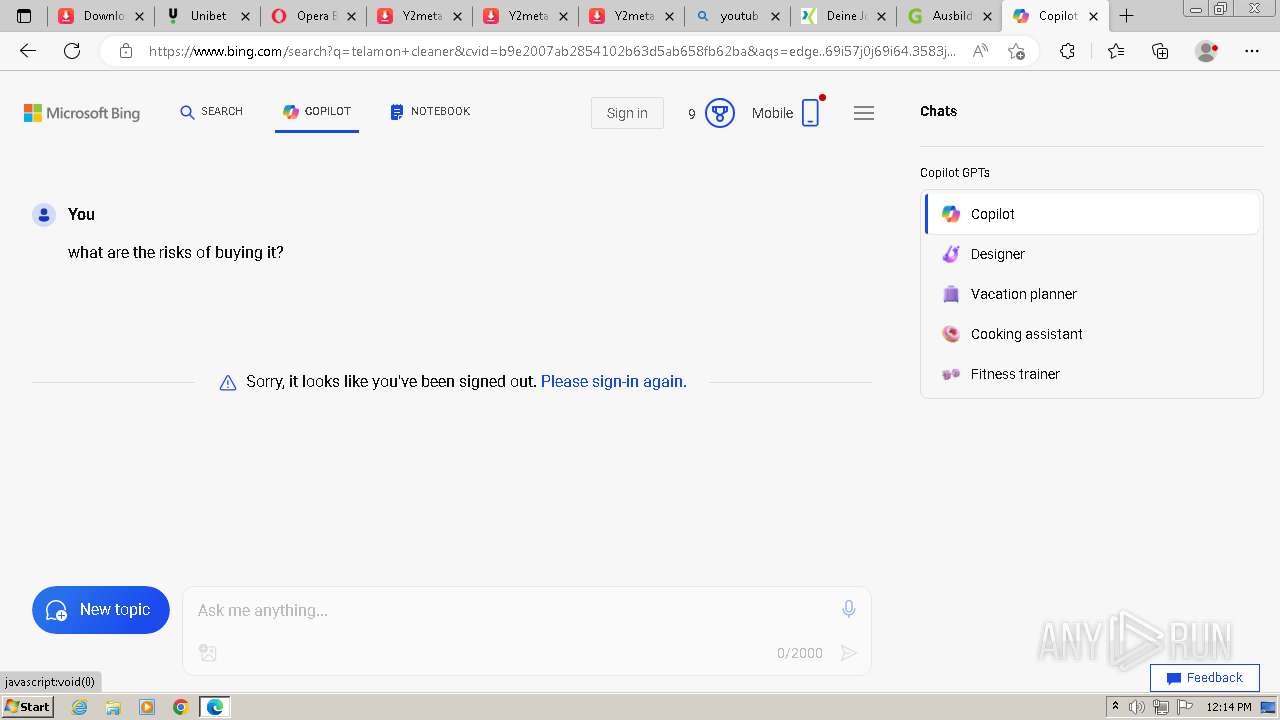Viewport: 1280px width, 720px height.
Task: Open Microsoft Rewards trophy icon
Action: click(x=720, y=113)
